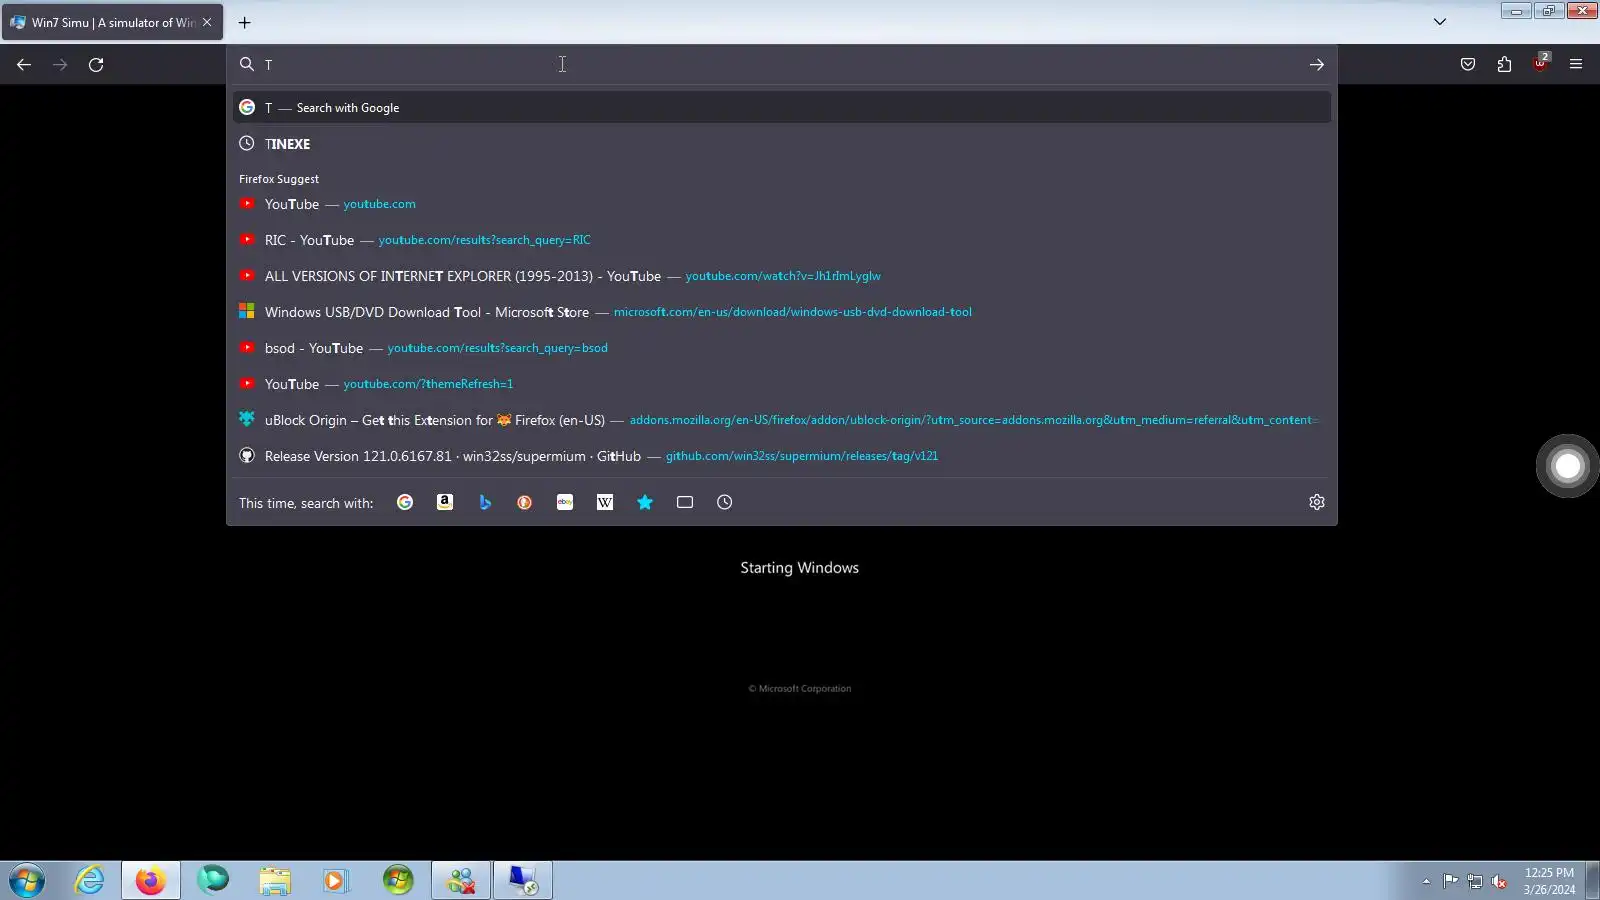This screenshot has width=1600, height=900.
Task: Search this time with Amazon
Action: tap(445, 502)
